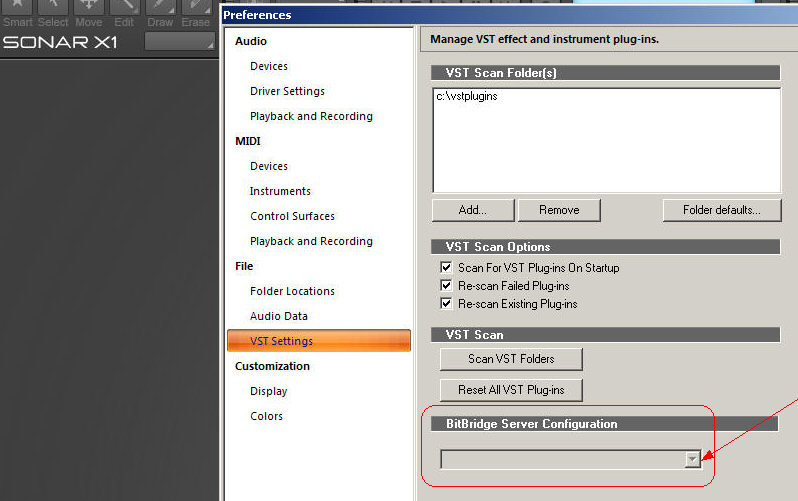
Task: Click the Audio category heading
Action: click(251, 41)
